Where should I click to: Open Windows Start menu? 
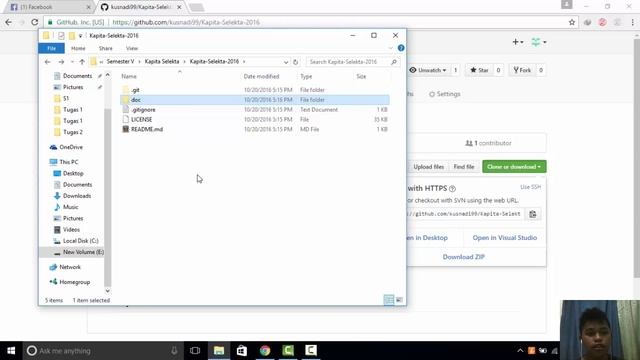[x=11, y=351]
